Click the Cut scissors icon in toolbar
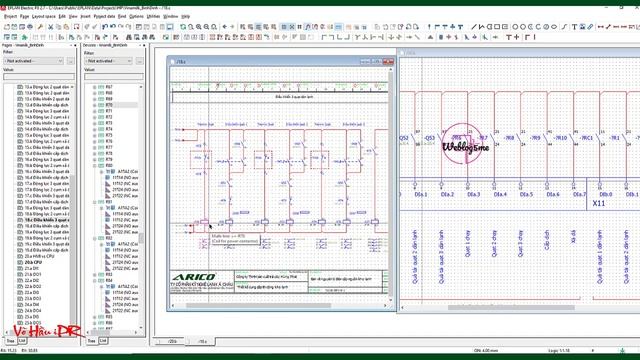This screenshot has height=360, width=640. [51, 27]
